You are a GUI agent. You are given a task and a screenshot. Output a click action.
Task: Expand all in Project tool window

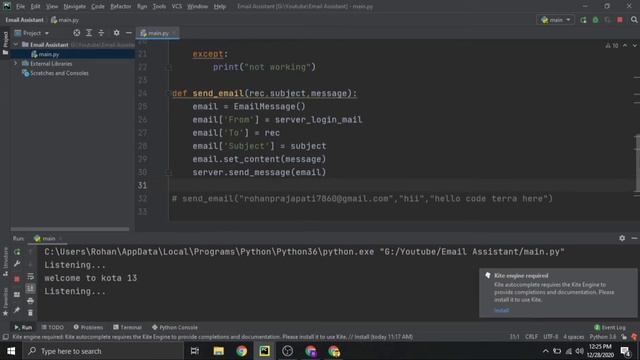tap(89, 33)
